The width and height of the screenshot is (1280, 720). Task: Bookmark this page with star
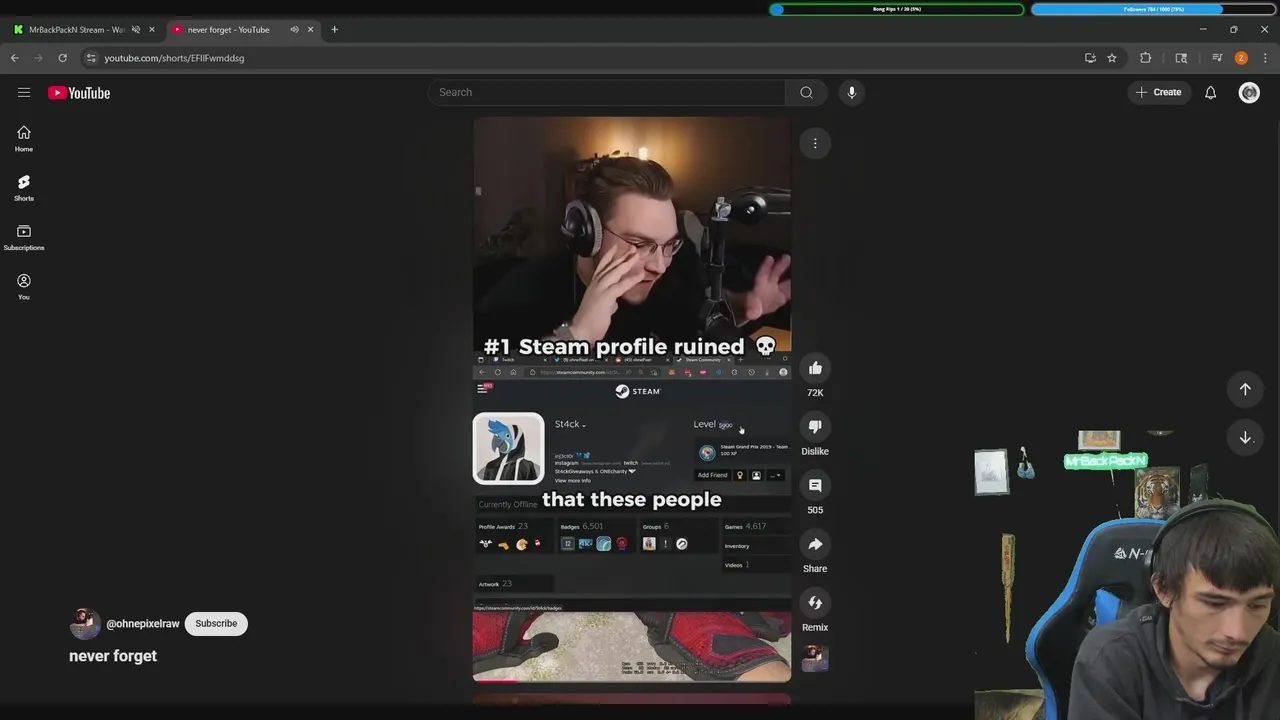coord(1111,58)
